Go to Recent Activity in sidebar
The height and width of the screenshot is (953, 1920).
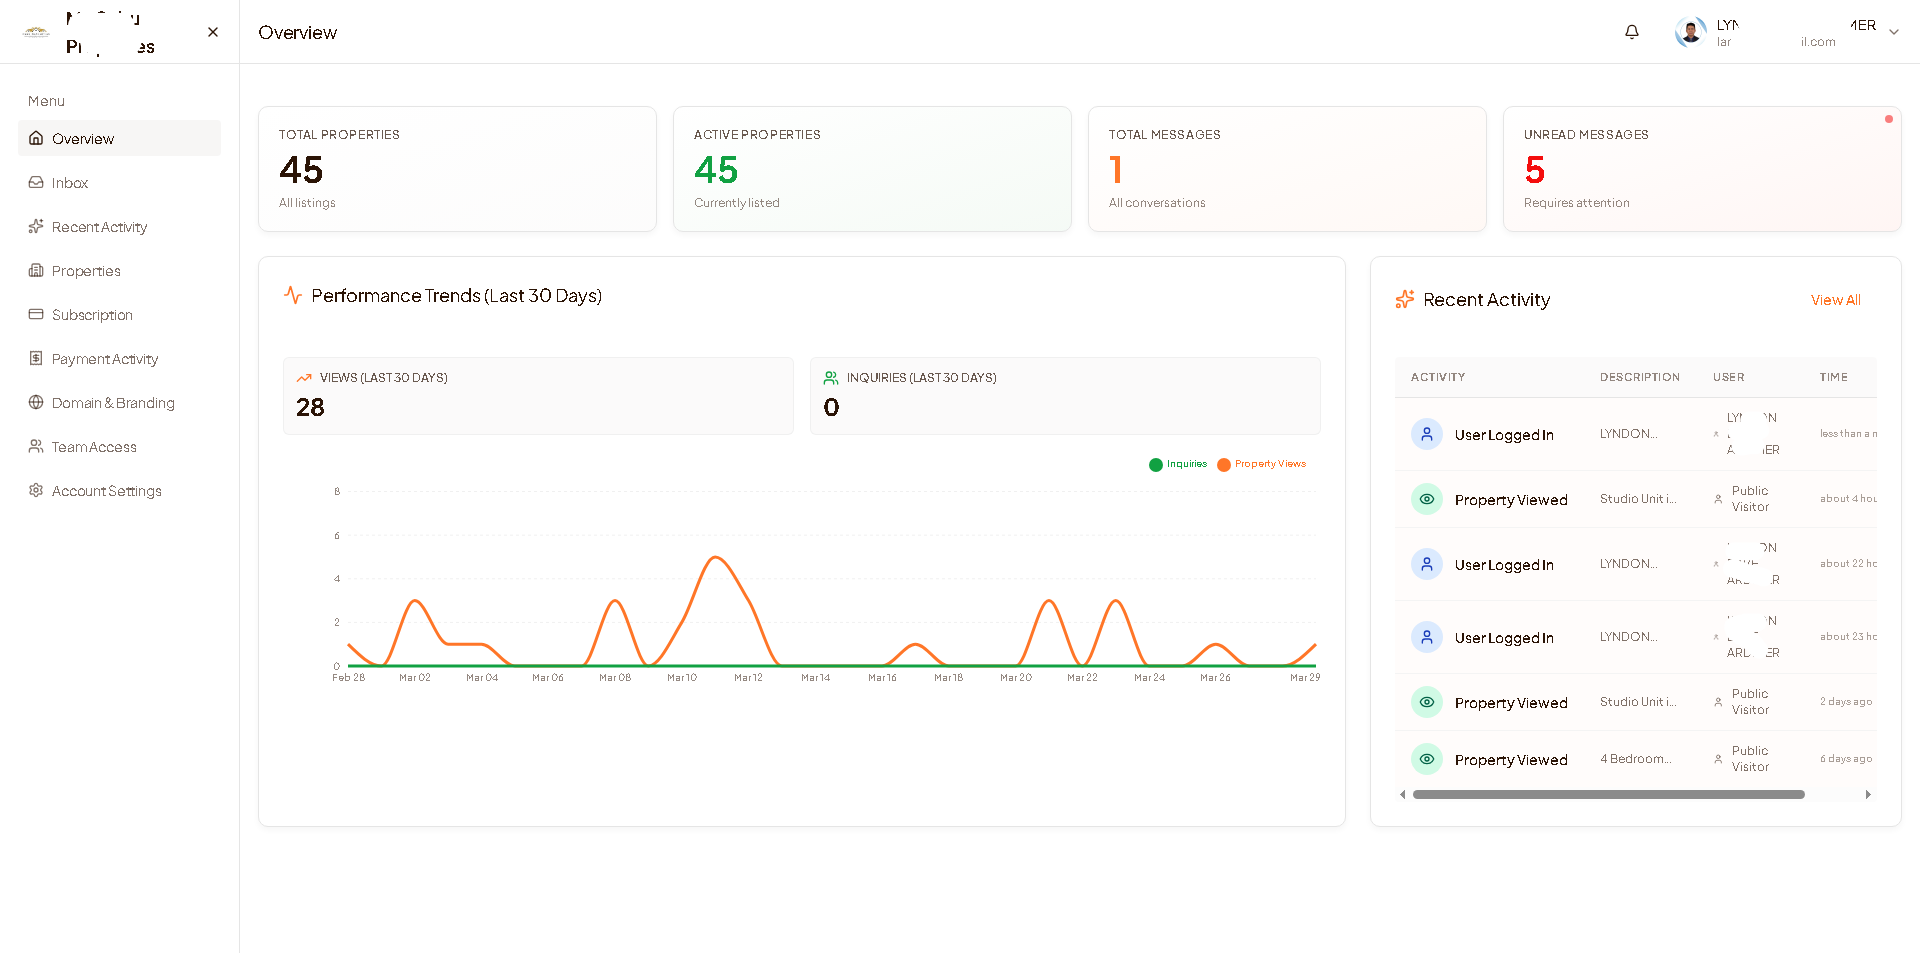[99, 227]
